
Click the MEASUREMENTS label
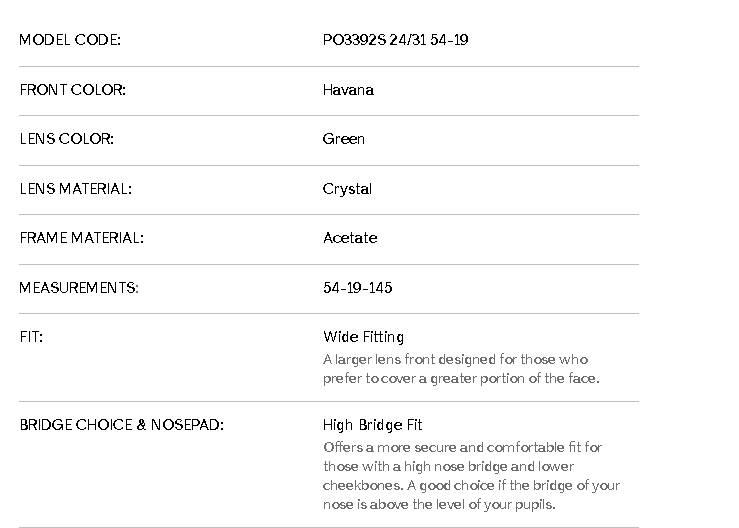pos(78,288)
